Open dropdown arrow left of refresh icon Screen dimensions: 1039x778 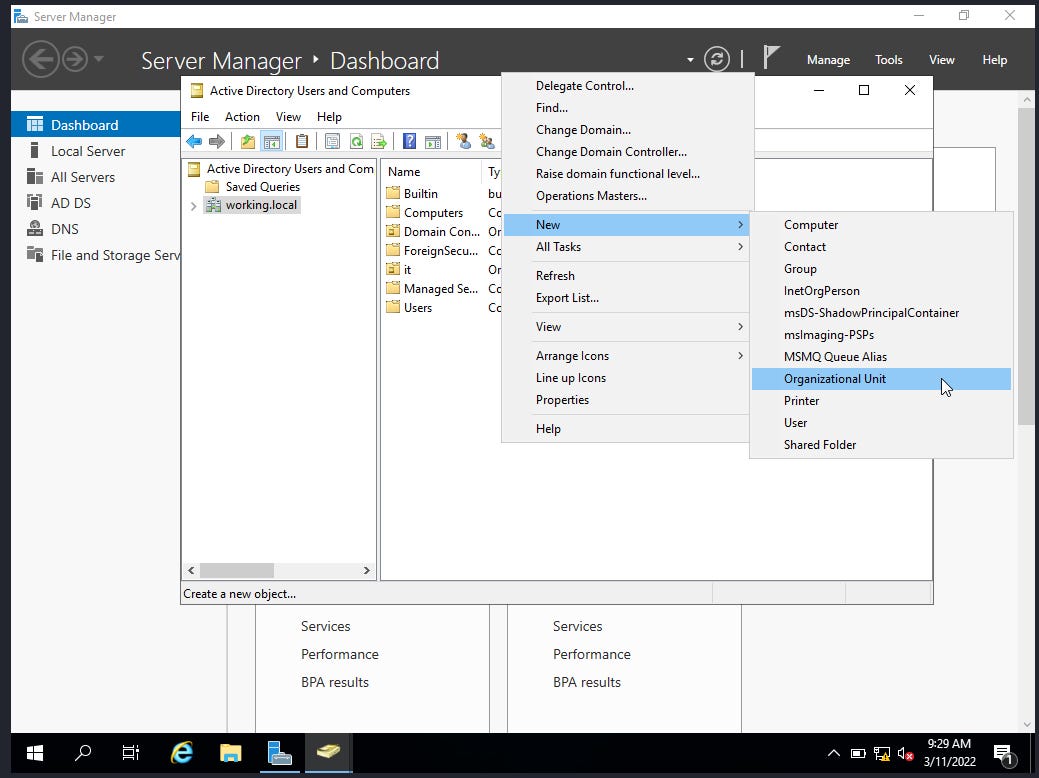pyautogui.click(x=690, y=60)
